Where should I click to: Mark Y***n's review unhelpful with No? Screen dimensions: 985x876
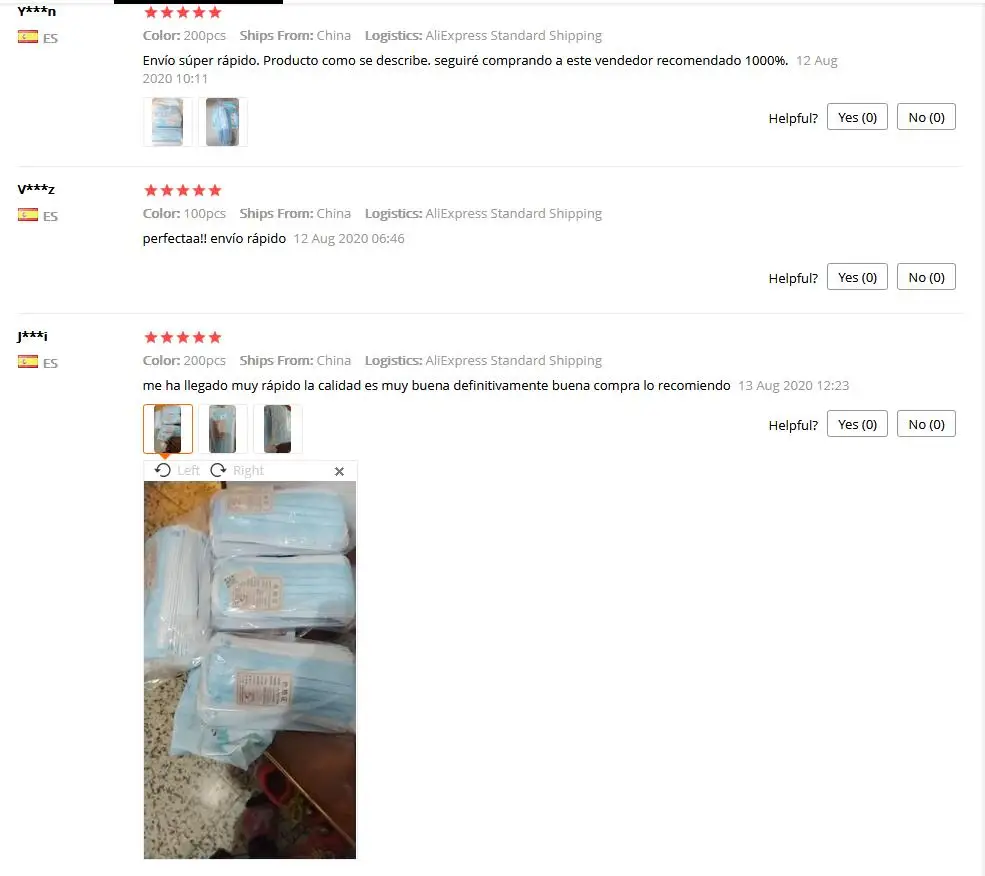[926, 117]
